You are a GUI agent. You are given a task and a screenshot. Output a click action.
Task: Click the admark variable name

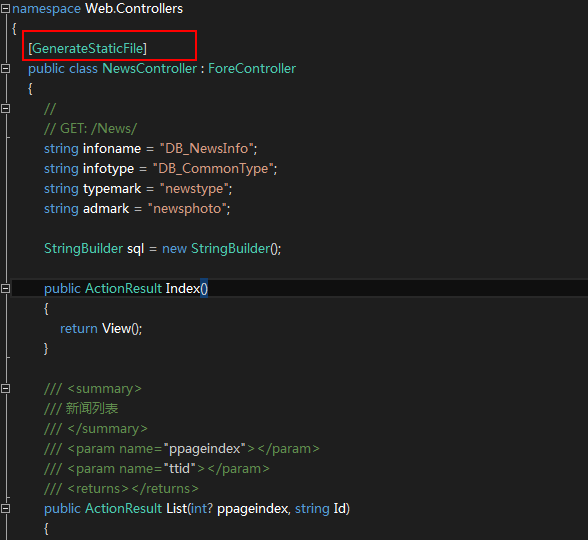point(106,208)
